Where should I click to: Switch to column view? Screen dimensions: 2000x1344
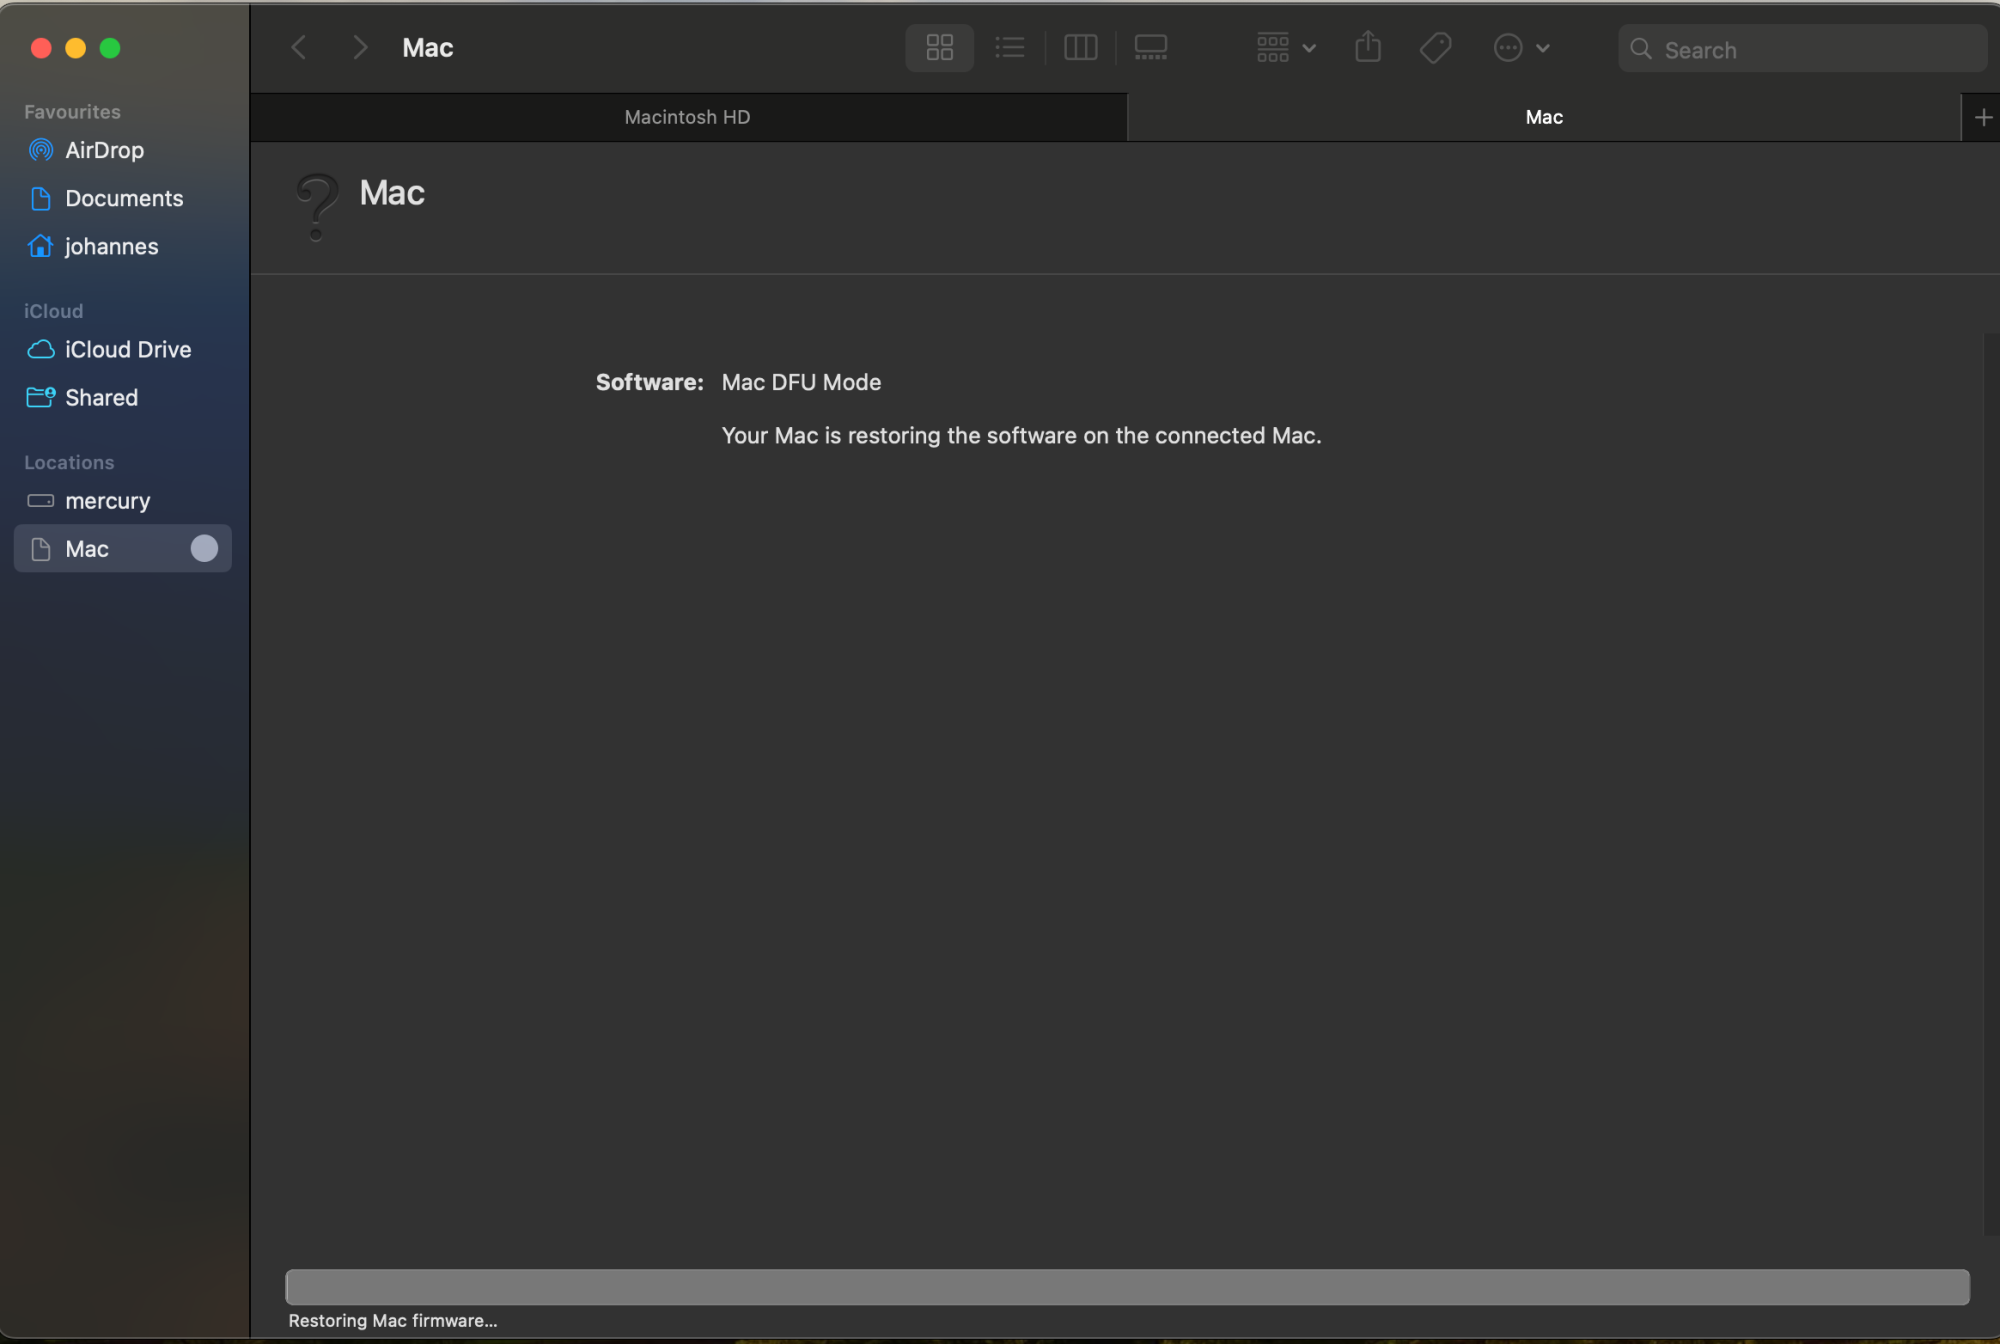click(x=1081, y=46)
